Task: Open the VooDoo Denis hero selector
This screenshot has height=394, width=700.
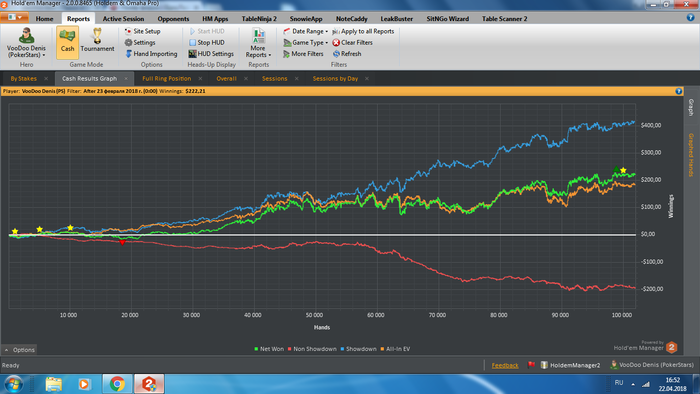Action: click(x=26, y=43)
